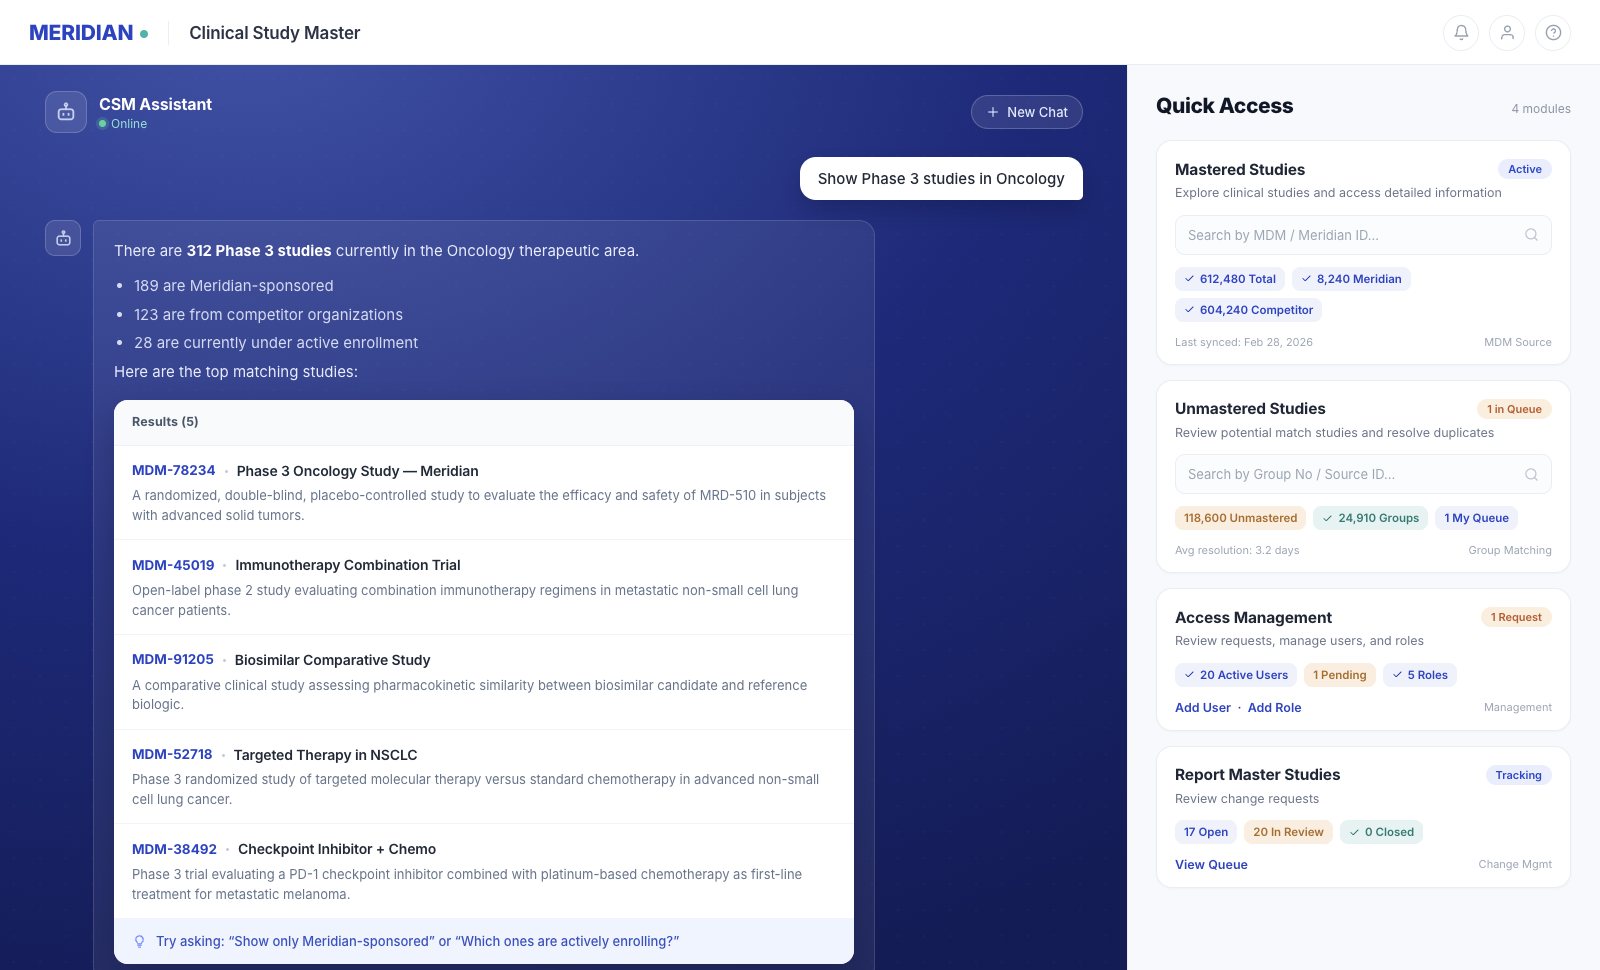Click the 1 in Queue badge
This screenshot has height=970, width=1600.
coord(1514,409)
